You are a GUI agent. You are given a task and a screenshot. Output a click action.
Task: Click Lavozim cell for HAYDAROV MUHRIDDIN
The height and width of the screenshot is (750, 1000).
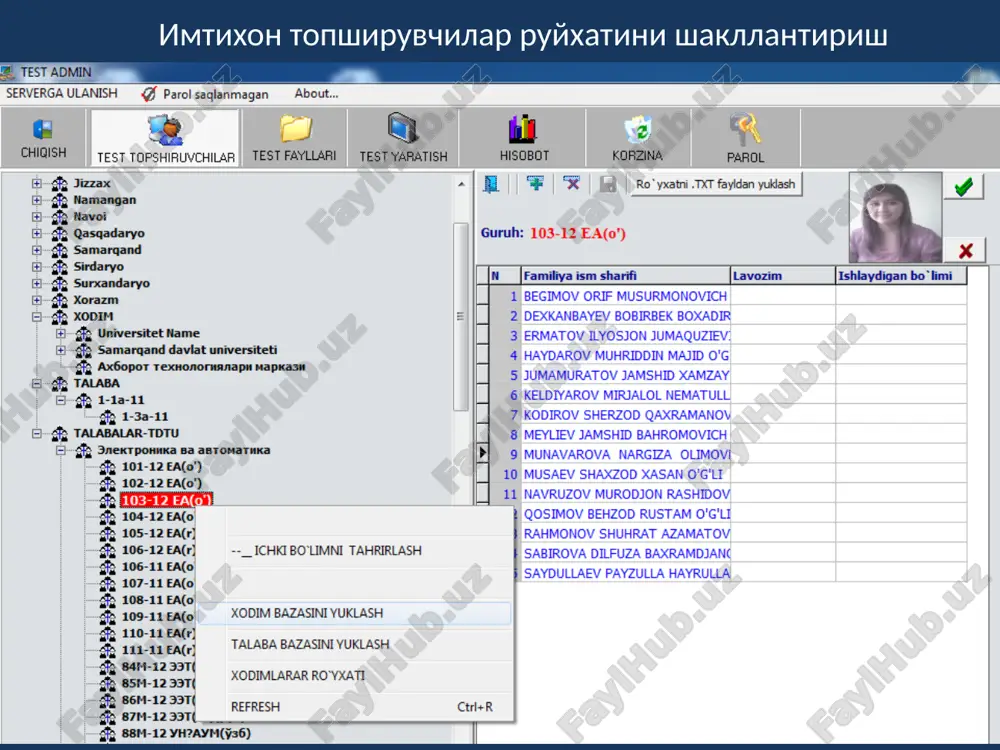783,356
